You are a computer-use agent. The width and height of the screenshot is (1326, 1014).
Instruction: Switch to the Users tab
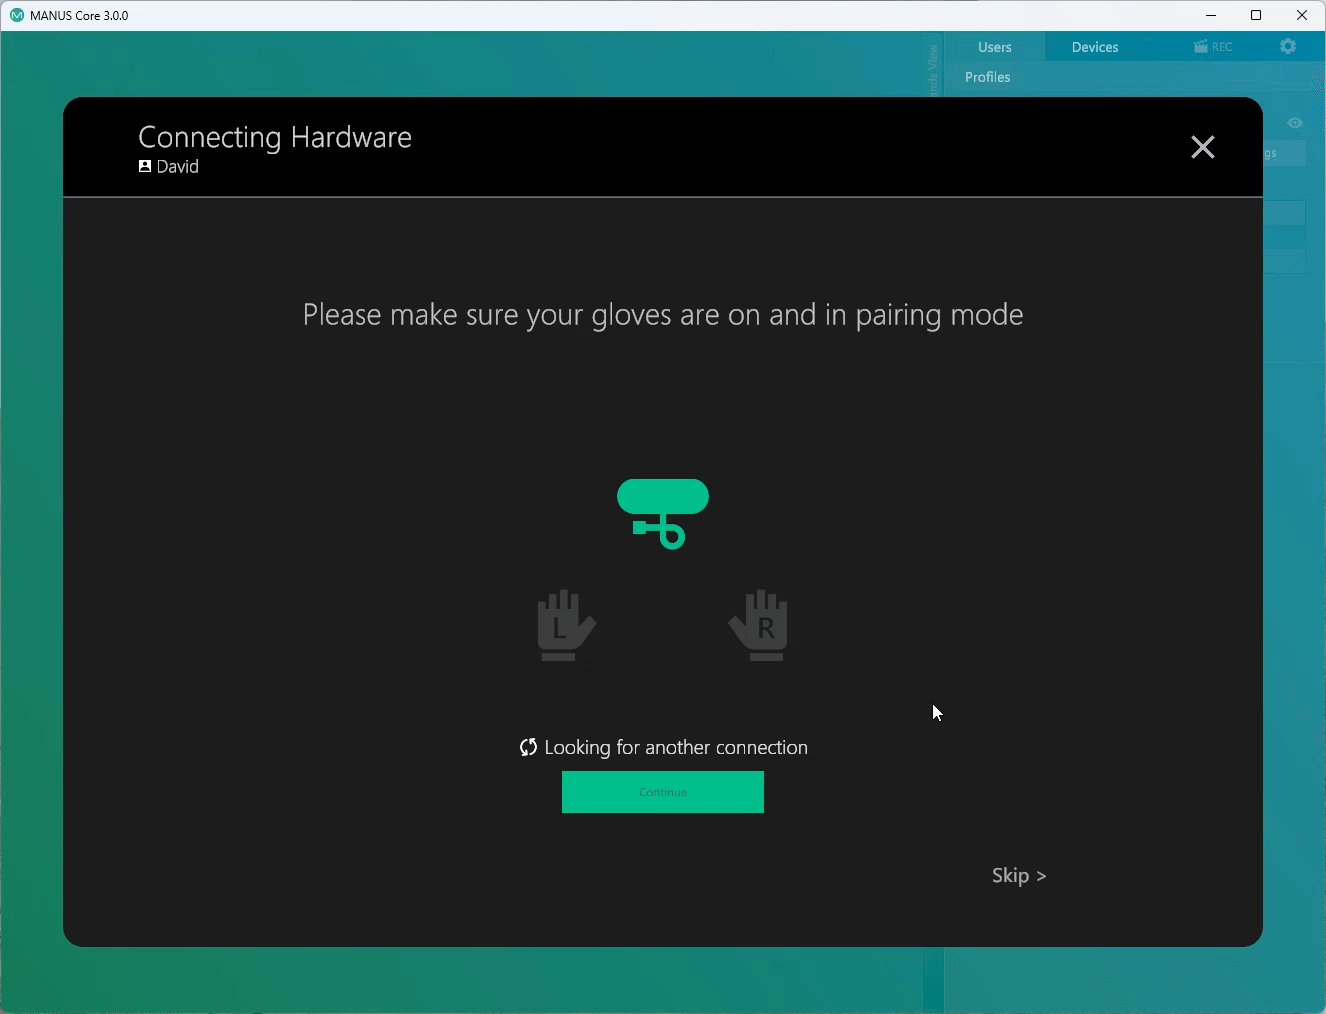[x=994, y=47]
